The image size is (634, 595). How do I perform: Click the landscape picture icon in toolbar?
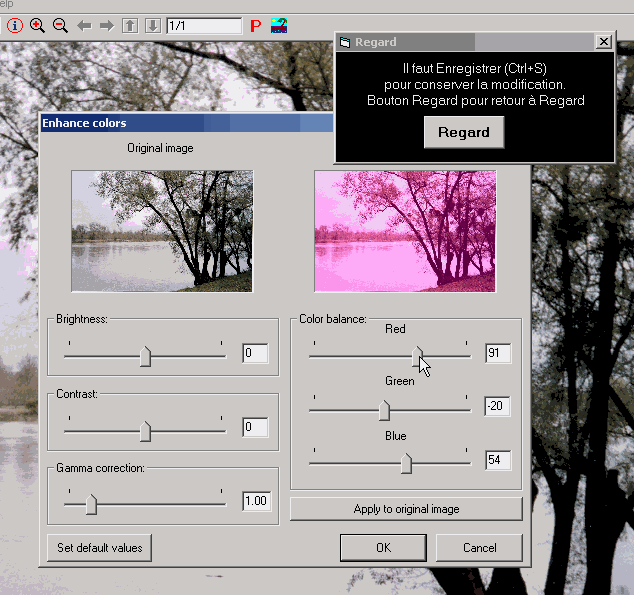pos(279,26)
